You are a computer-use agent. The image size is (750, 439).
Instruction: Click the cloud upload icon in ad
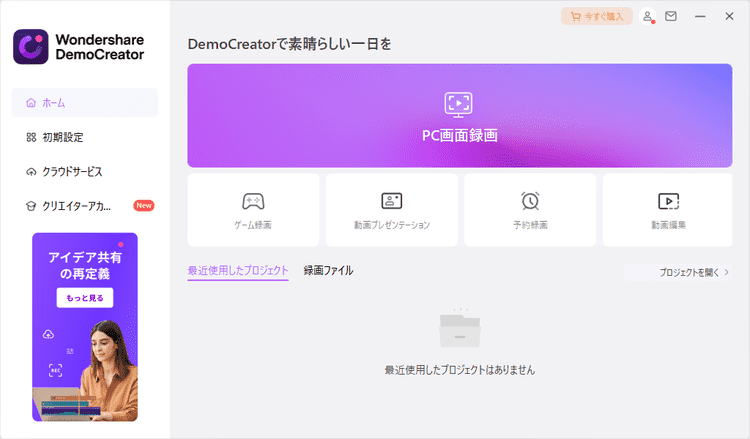(x=48, y=334)
